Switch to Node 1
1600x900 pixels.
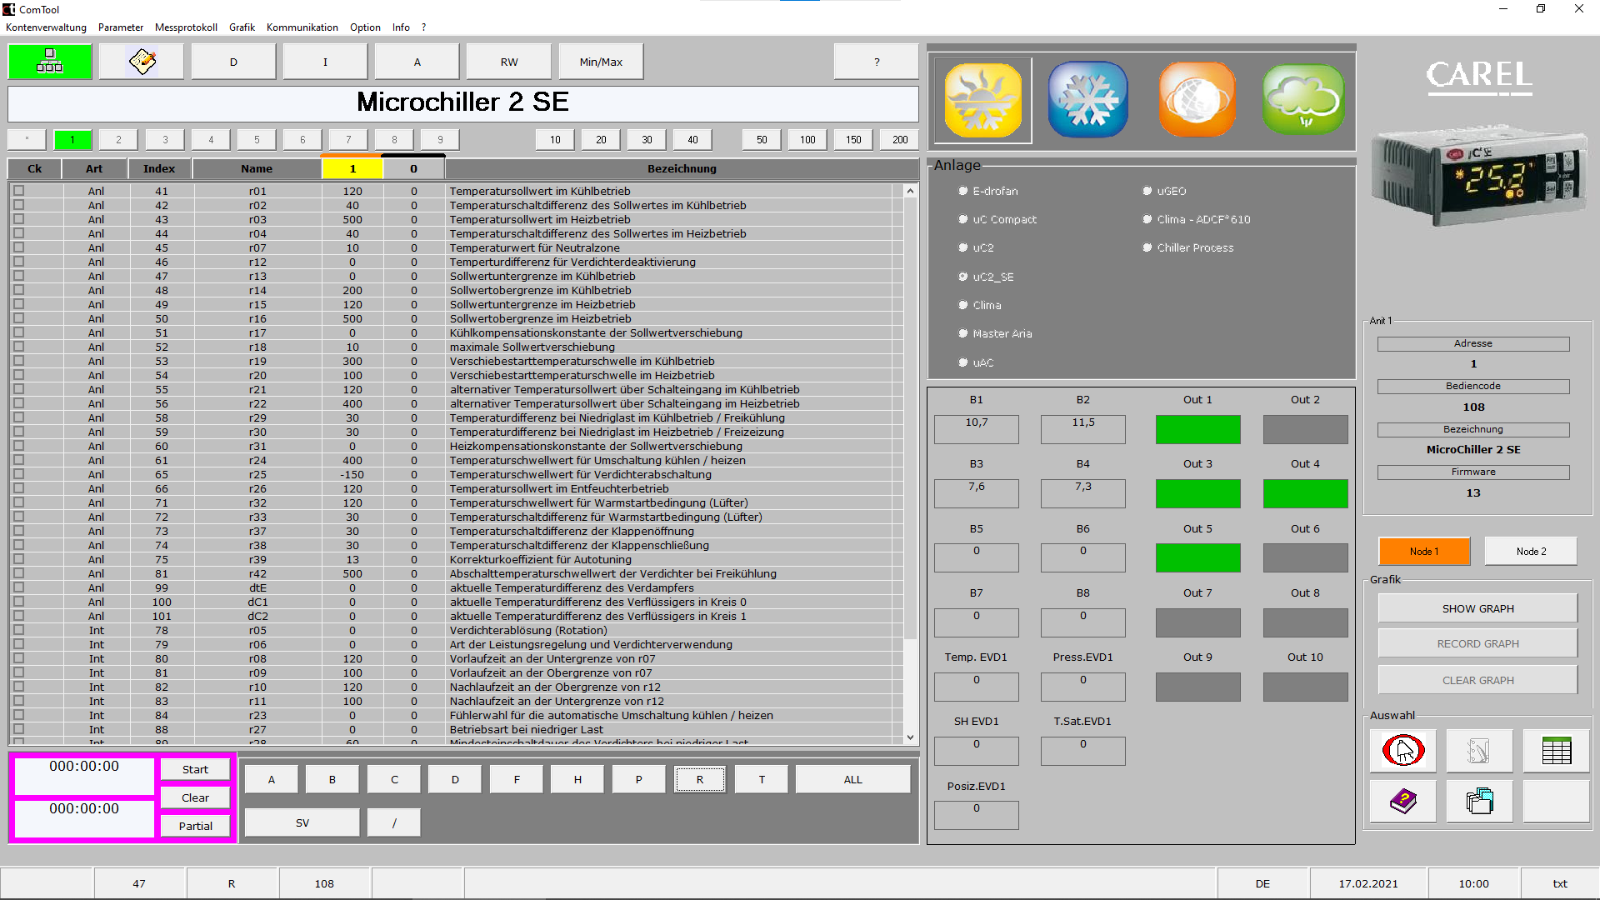(1424, 551)
